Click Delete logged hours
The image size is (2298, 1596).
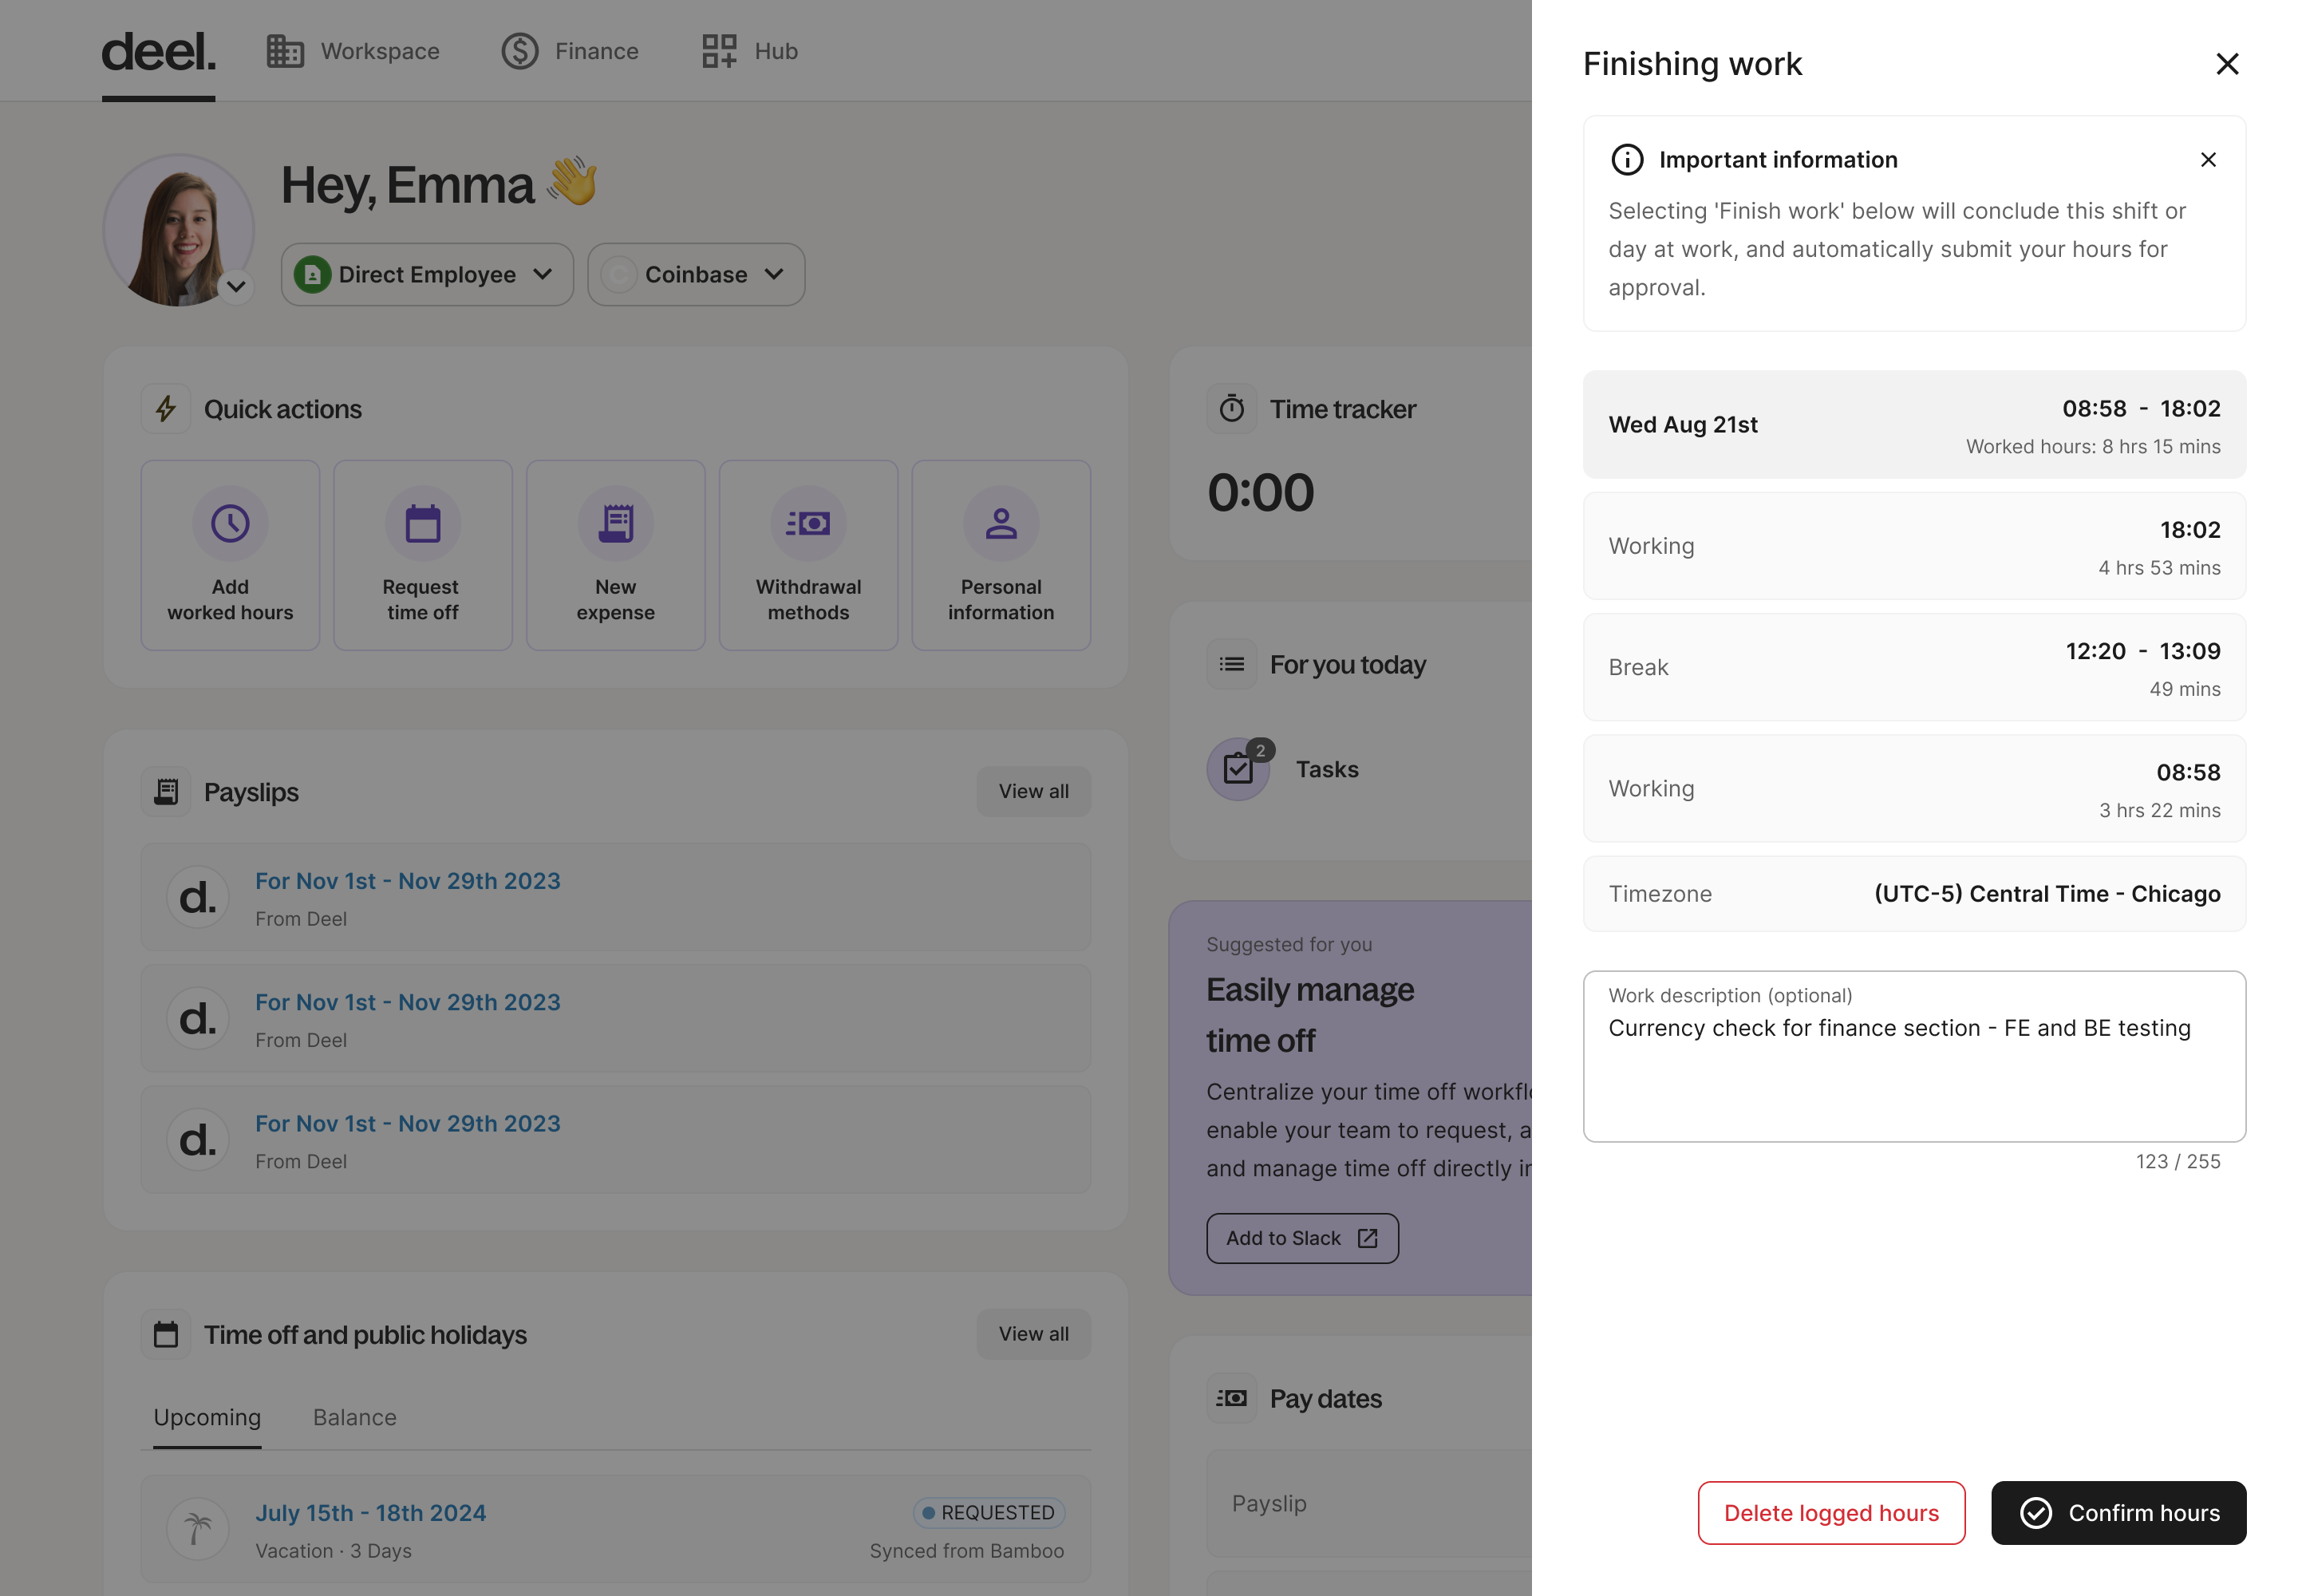[1831, 1512]
